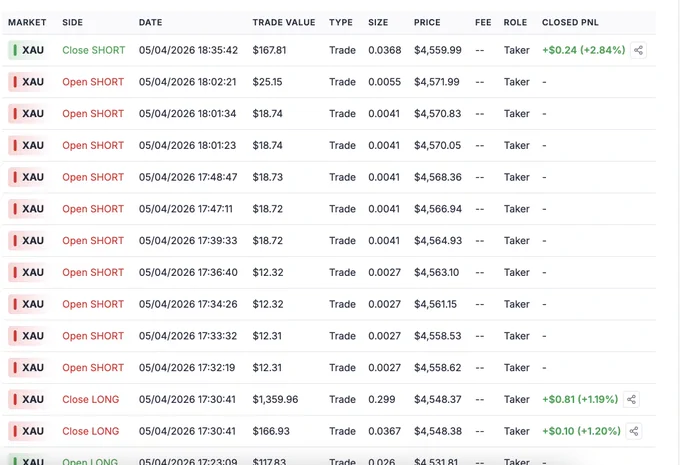Select trade value $167.81
Screen dimensions: 680x465
point(269,50)
